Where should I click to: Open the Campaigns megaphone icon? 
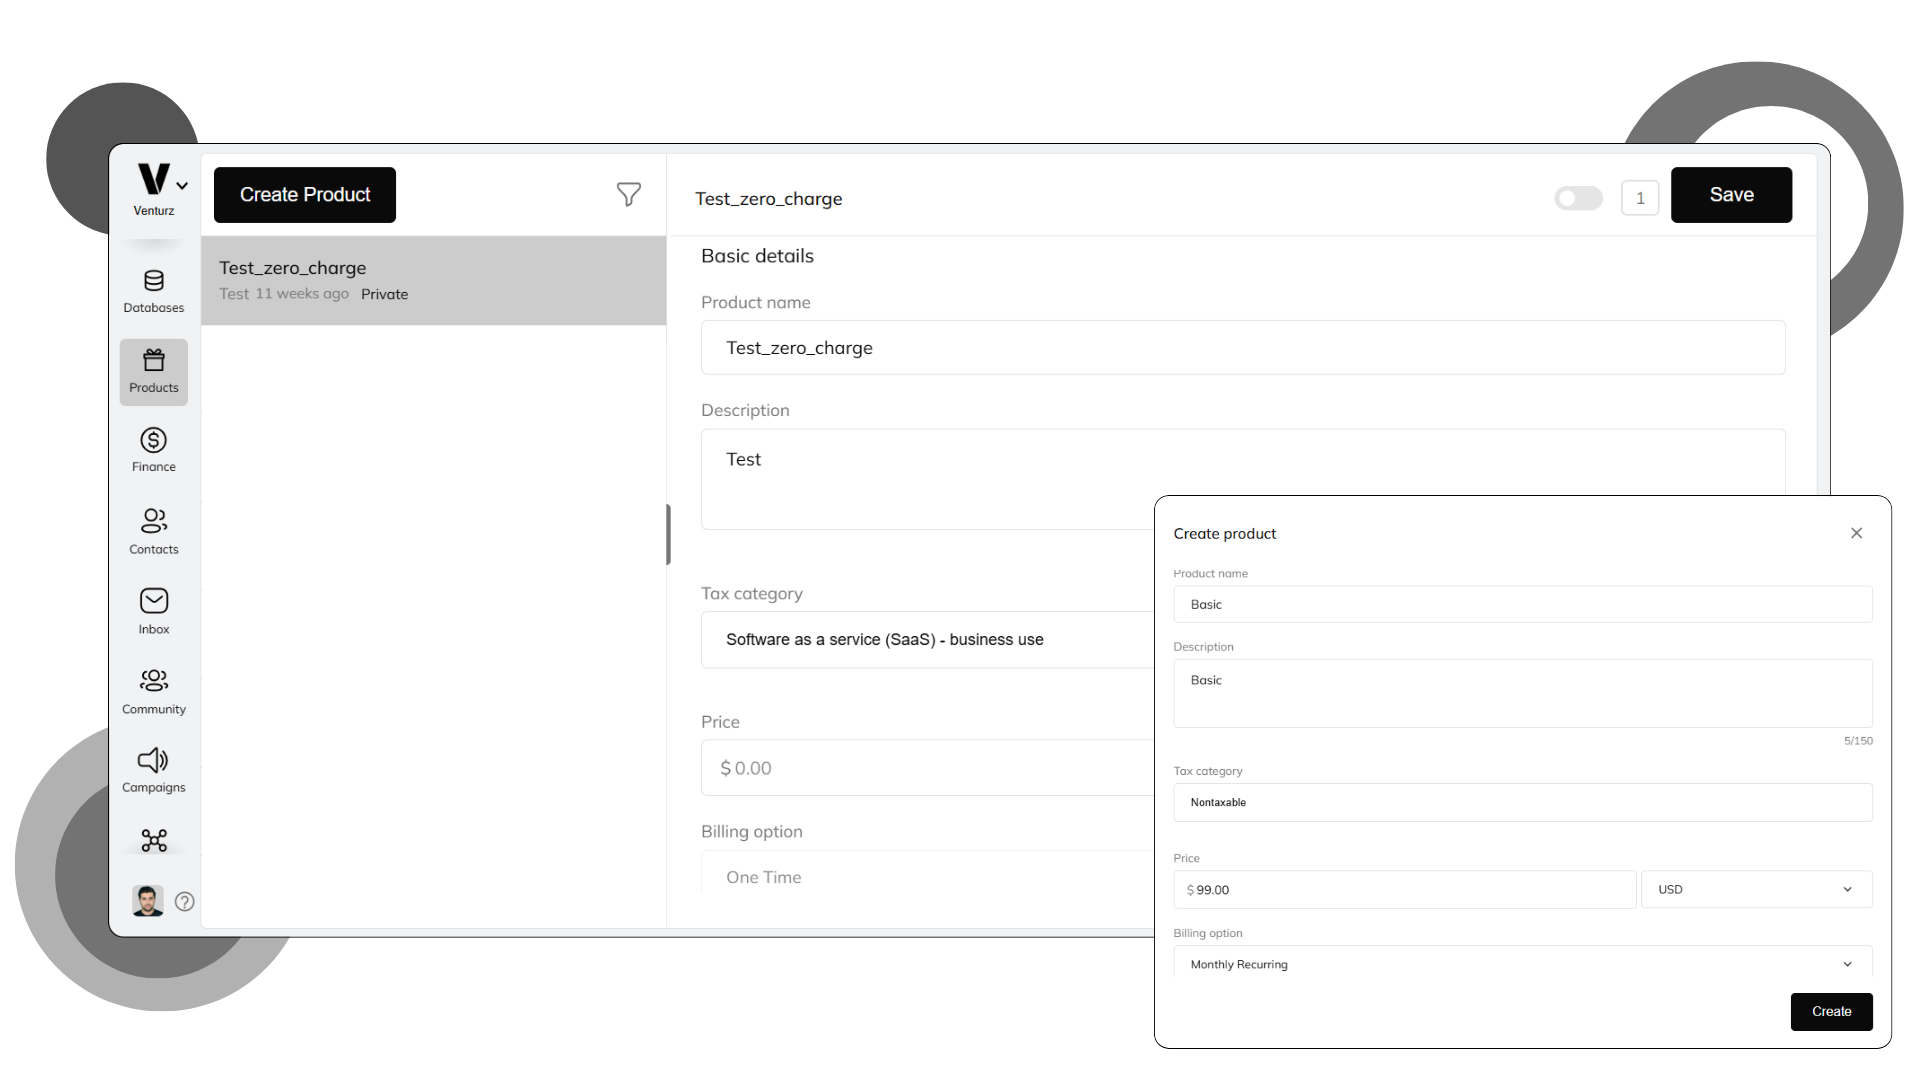153,770
